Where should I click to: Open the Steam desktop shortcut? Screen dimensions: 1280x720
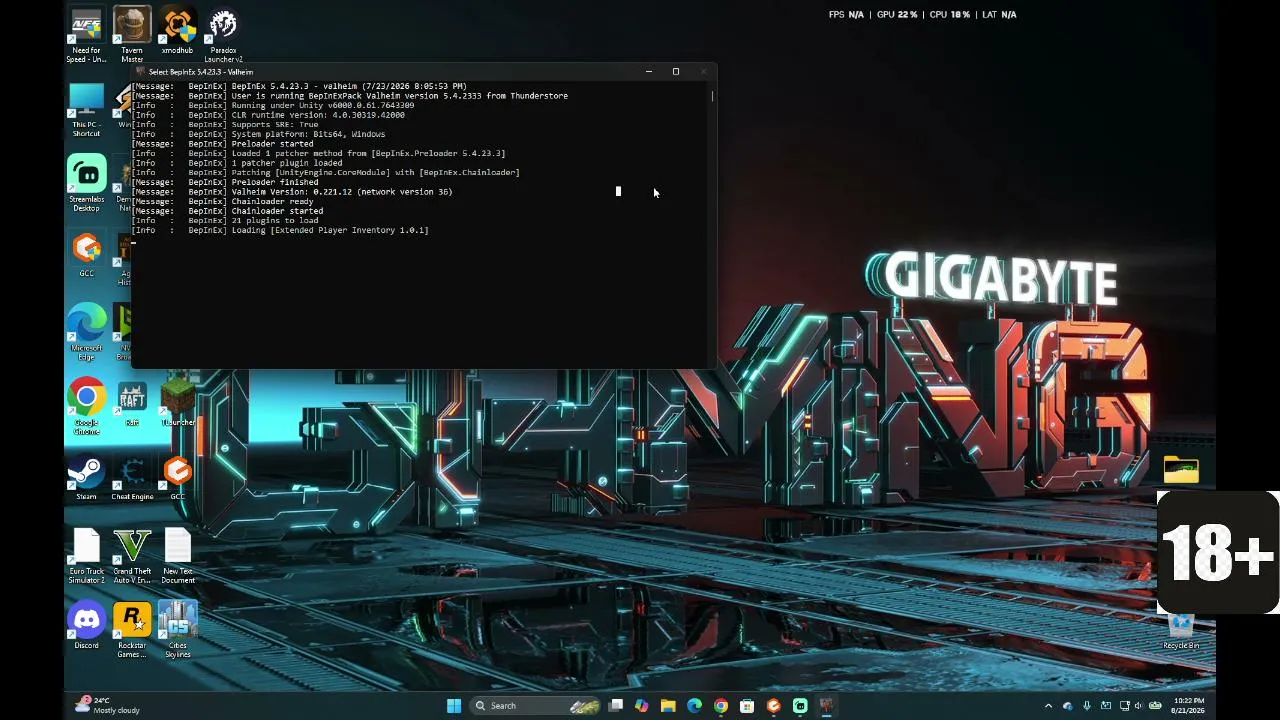coord(86,478)
